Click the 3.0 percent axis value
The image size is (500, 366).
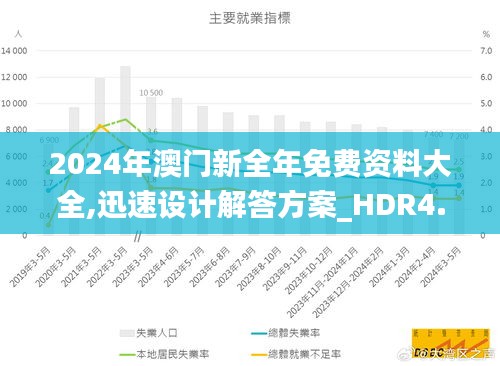pos(486,156)
